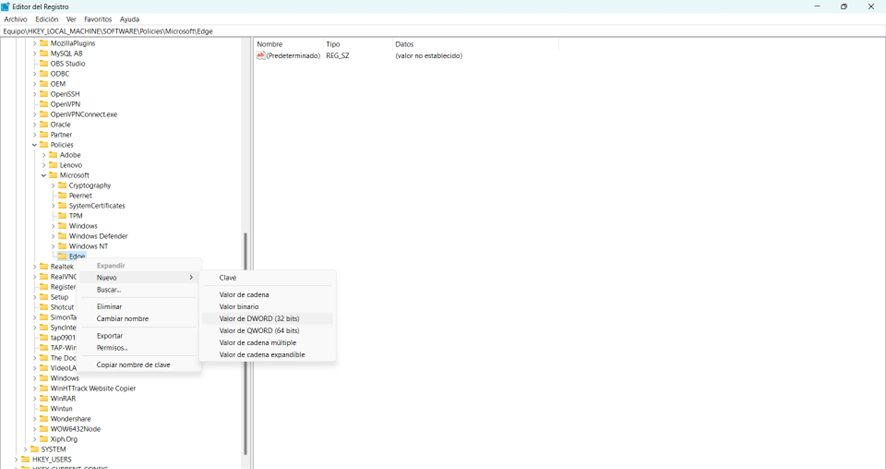Viewport: 886px width, 469px height.
Task: Open the Ver menu
Action: pos(71,19)
